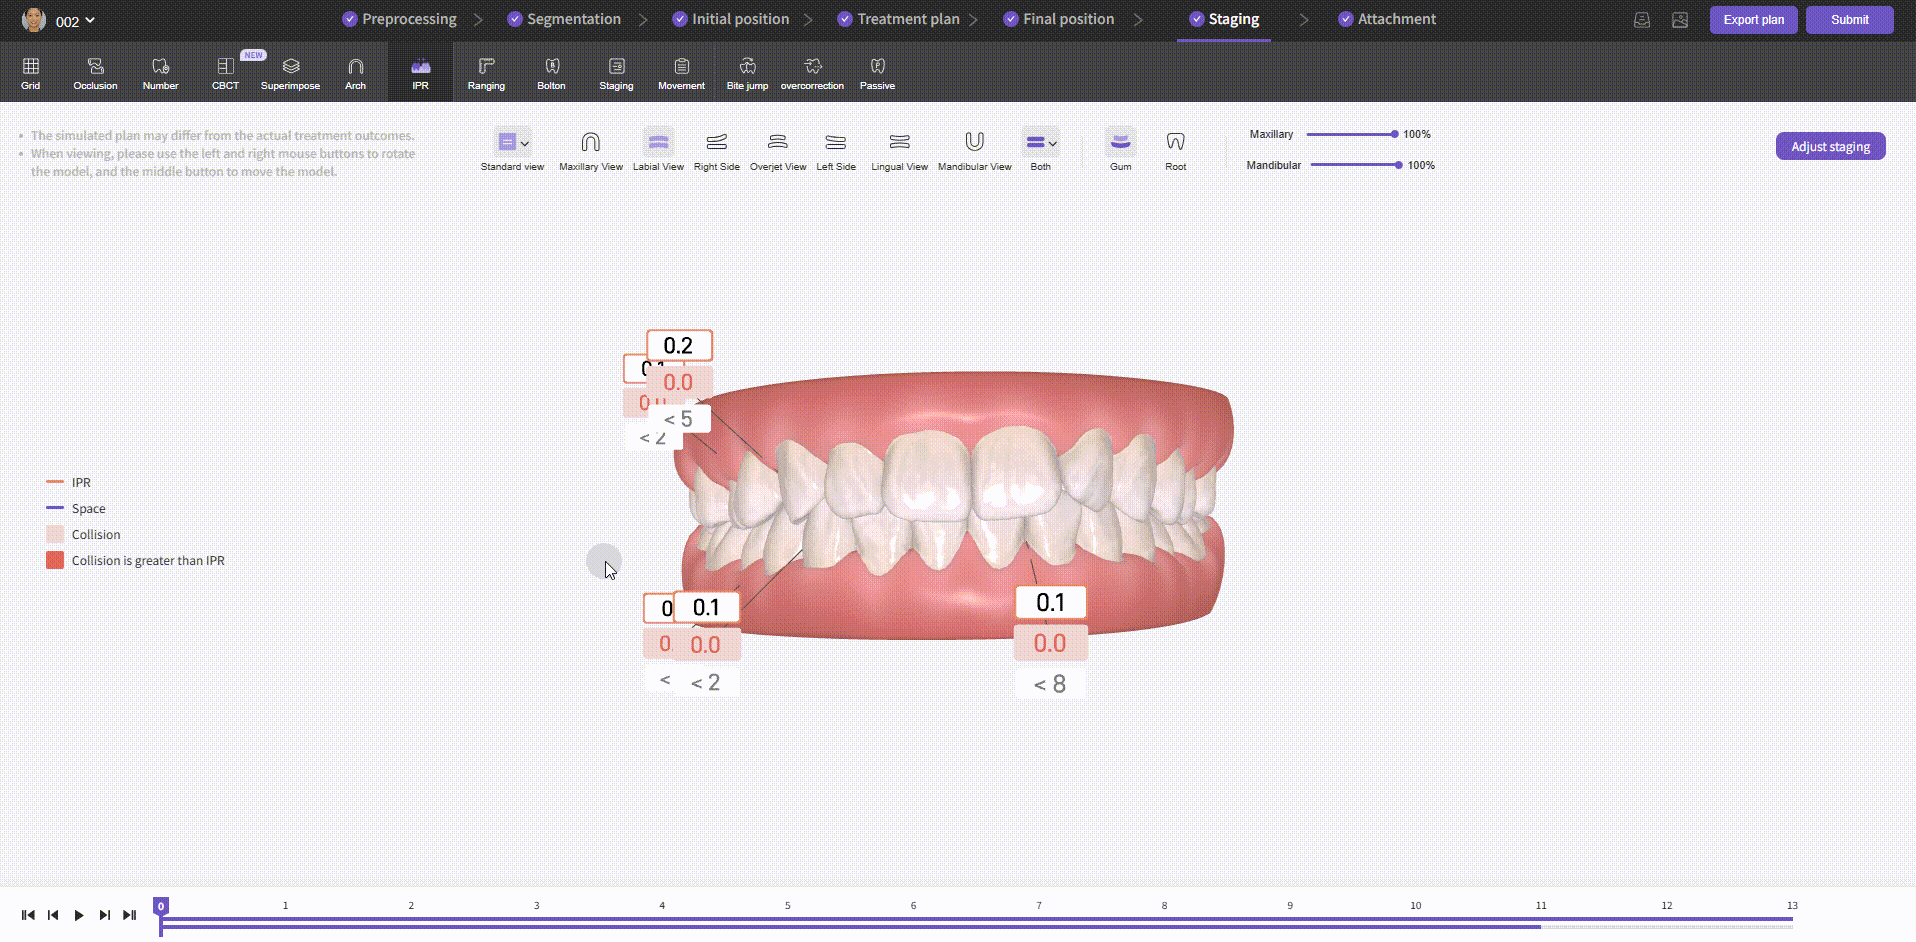Go to the Segmentation step
Viewport: 1916px width, 942px height.
[x=564, y=19]
